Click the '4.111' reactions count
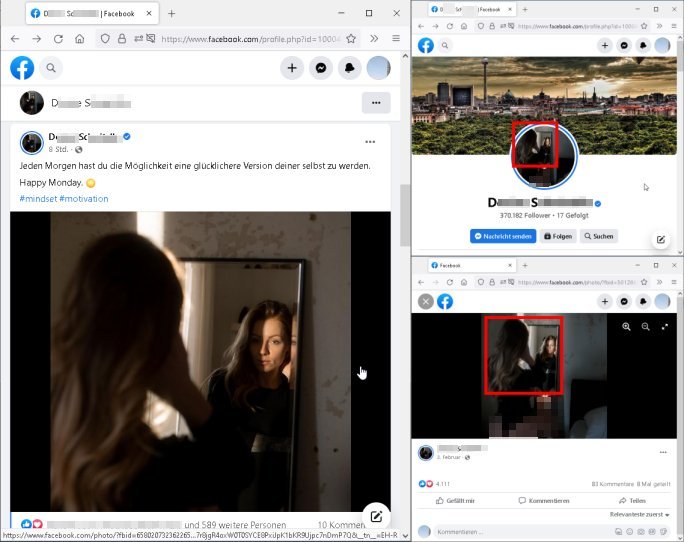This screenshot has width=684, height=542. tap(443, 484)
